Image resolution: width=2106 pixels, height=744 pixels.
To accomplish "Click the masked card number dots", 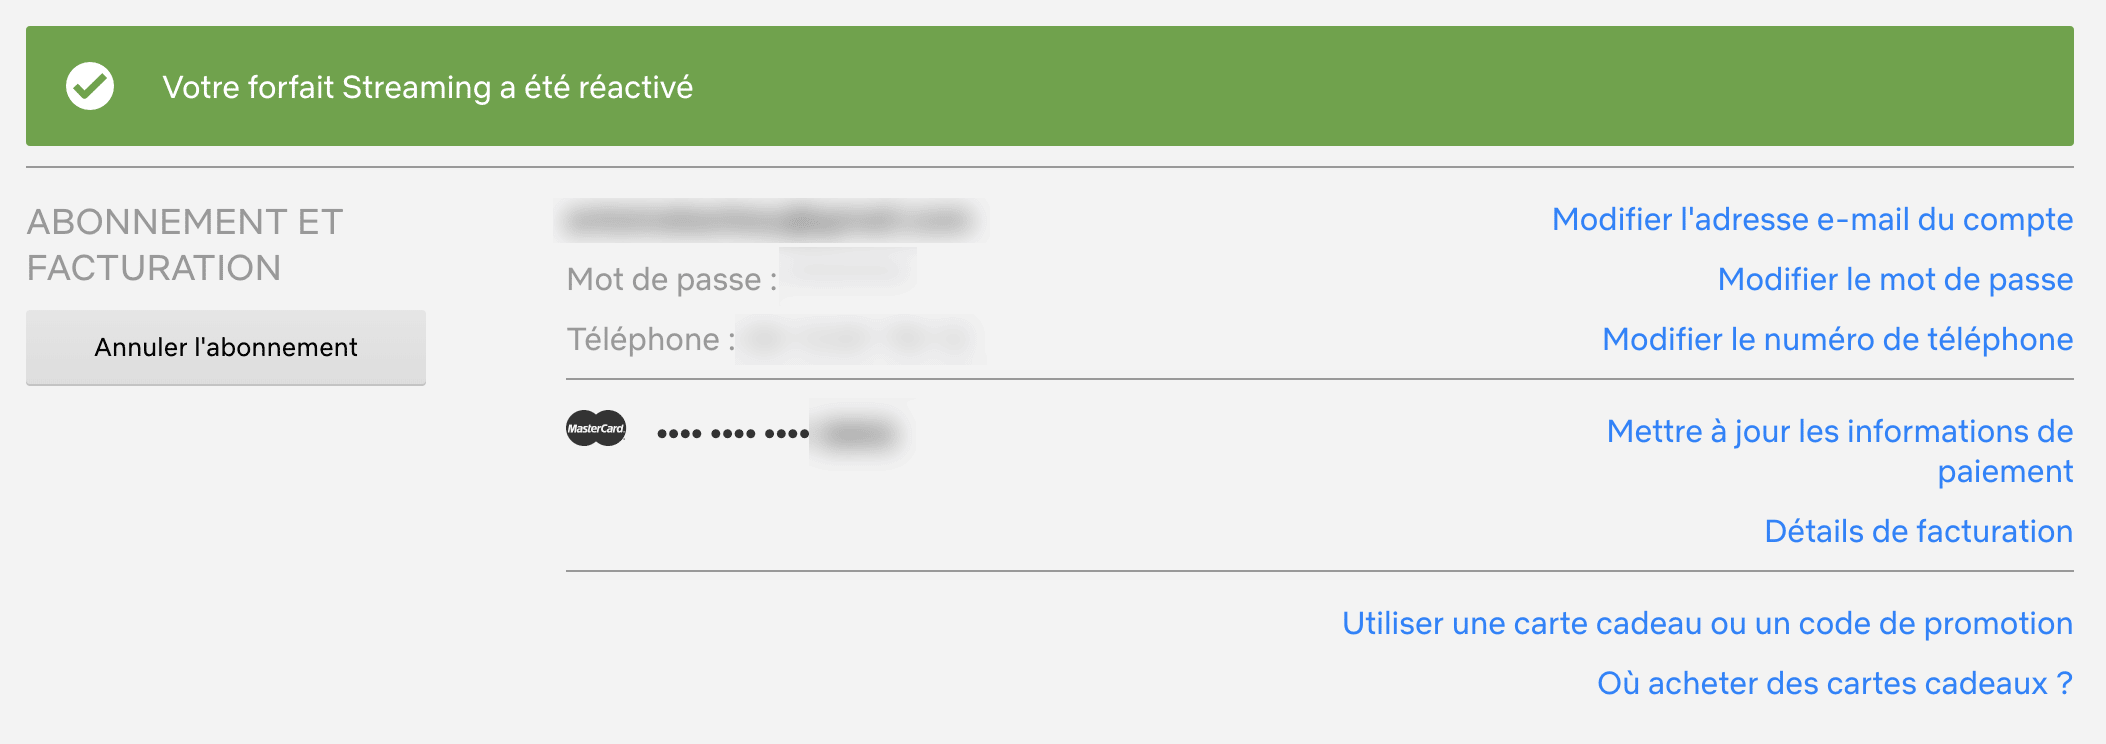I will coord(733,433).
